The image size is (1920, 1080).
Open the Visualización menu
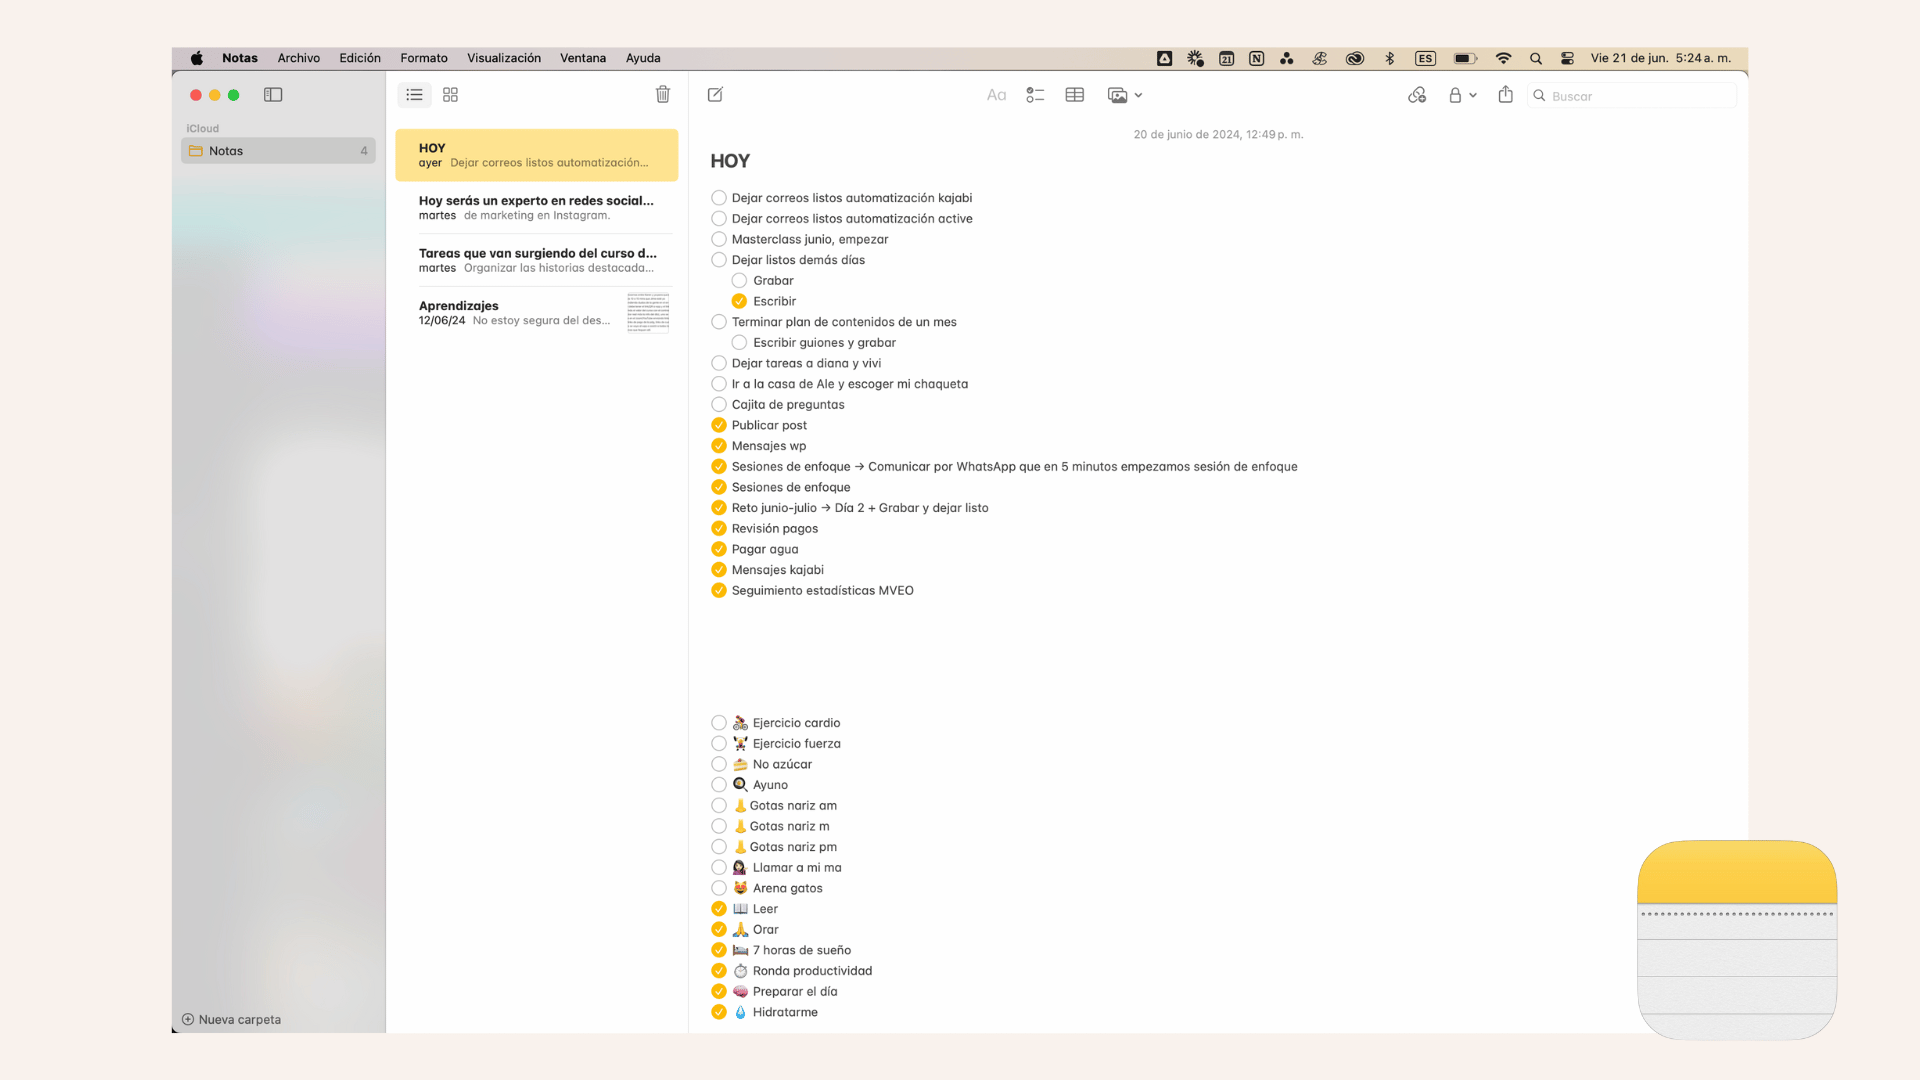pyautogui.click(x=503, y=58)
